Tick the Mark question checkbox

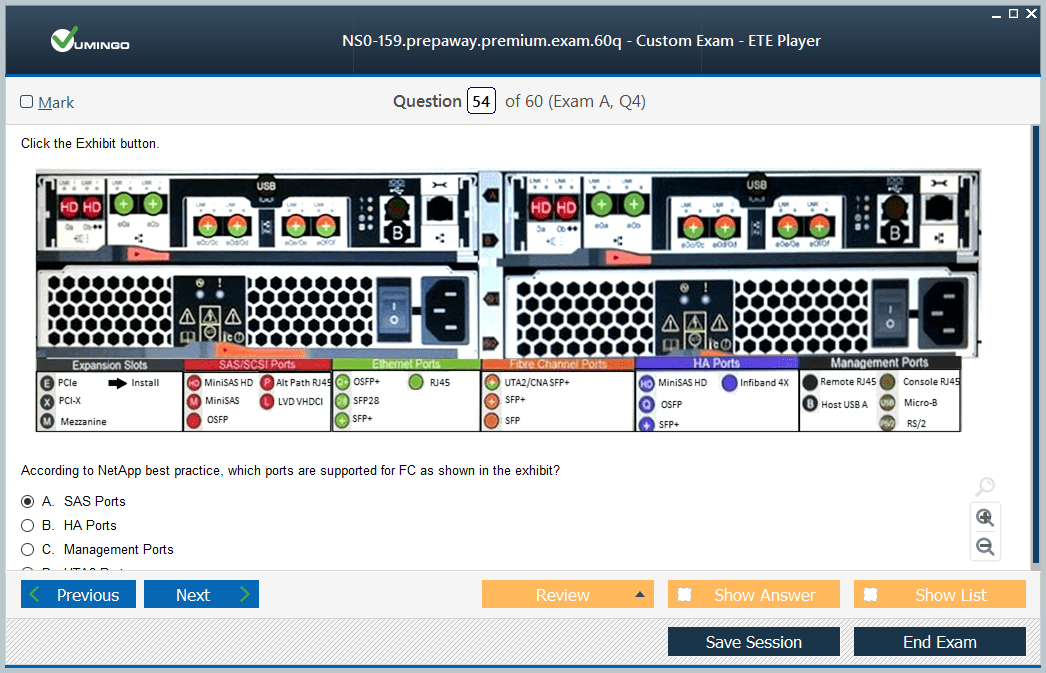27,102
